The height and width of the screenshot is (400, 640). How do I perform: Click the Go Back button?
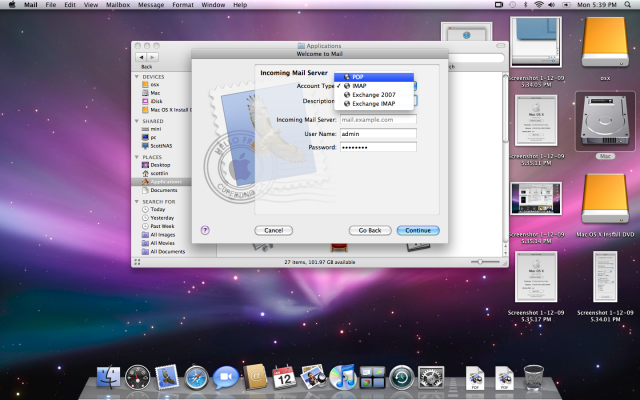(370, 230)
